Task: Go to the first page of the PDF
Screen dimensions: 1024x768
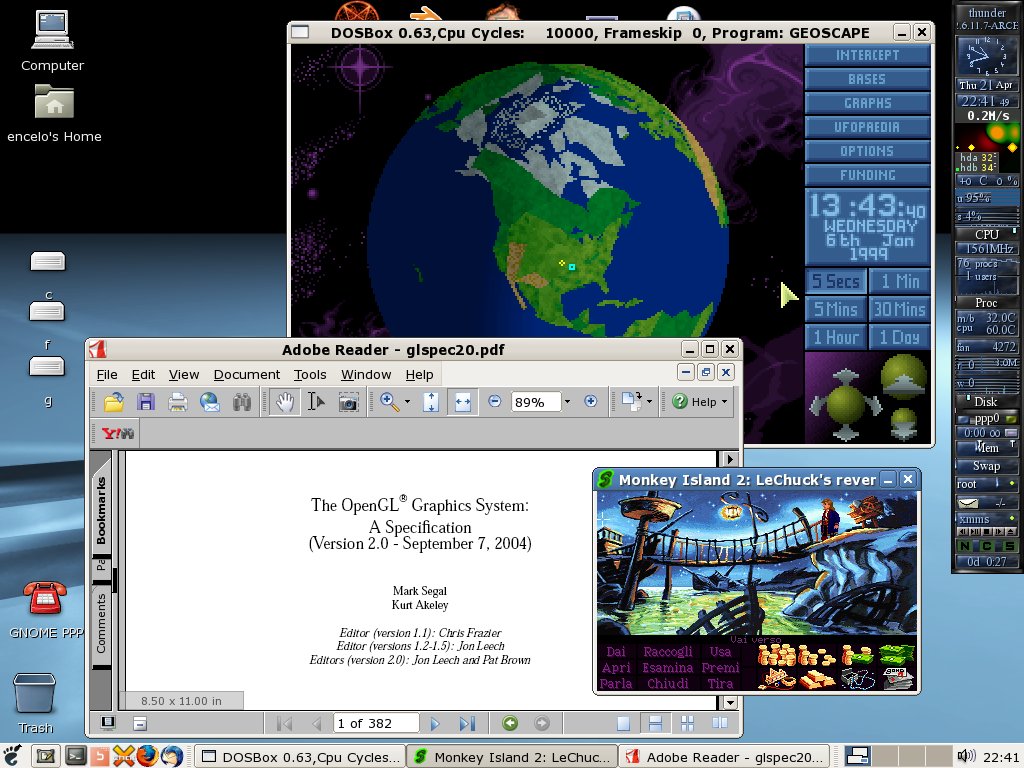Action: coord(285,723)
